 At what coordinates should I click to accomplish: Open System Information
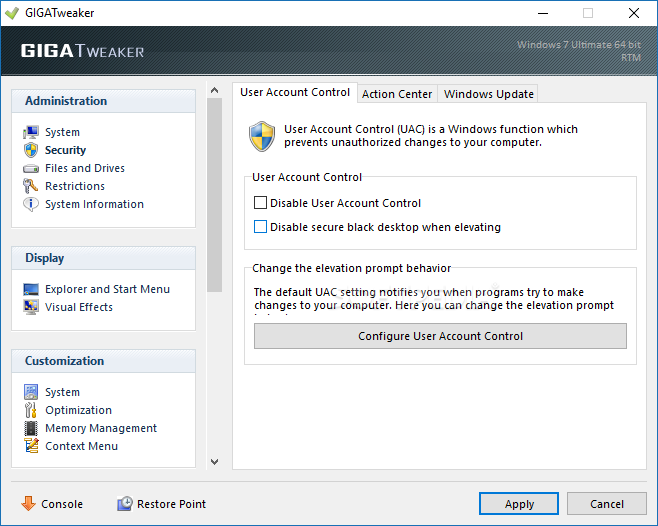94,204
